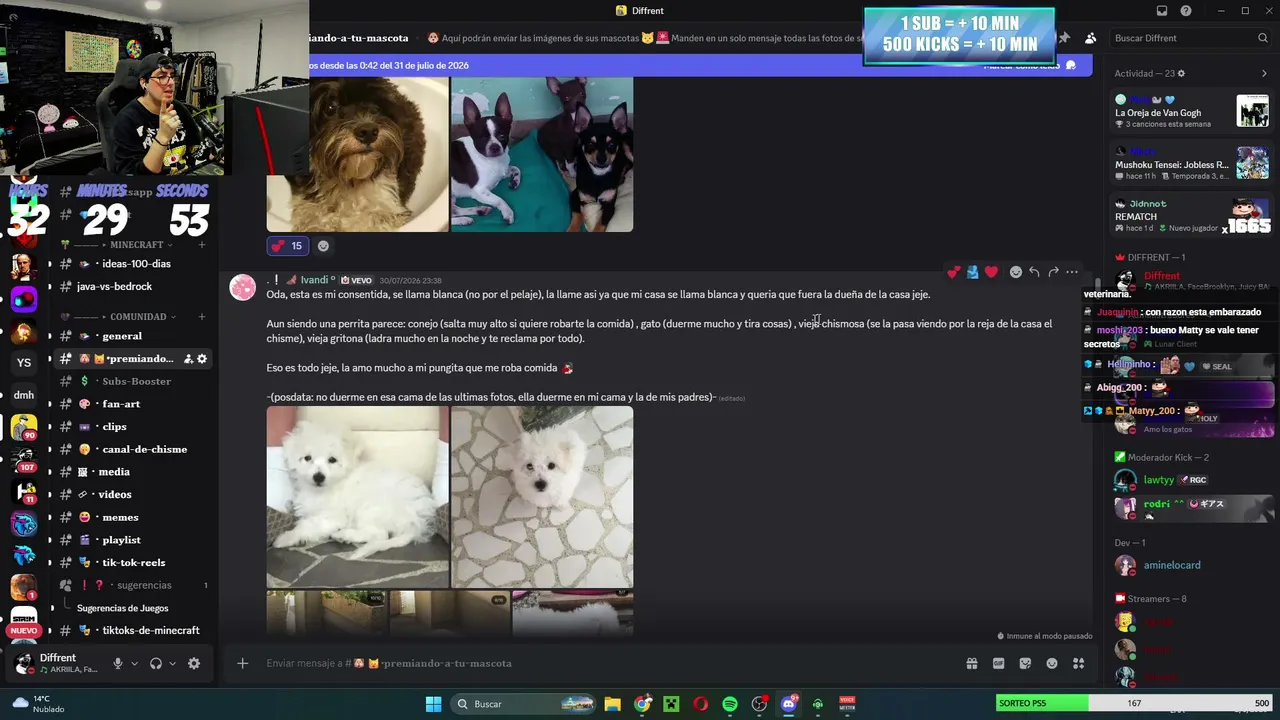
Task: Add a channel to the COMUNIDAD category
Action: coord(202,317)
